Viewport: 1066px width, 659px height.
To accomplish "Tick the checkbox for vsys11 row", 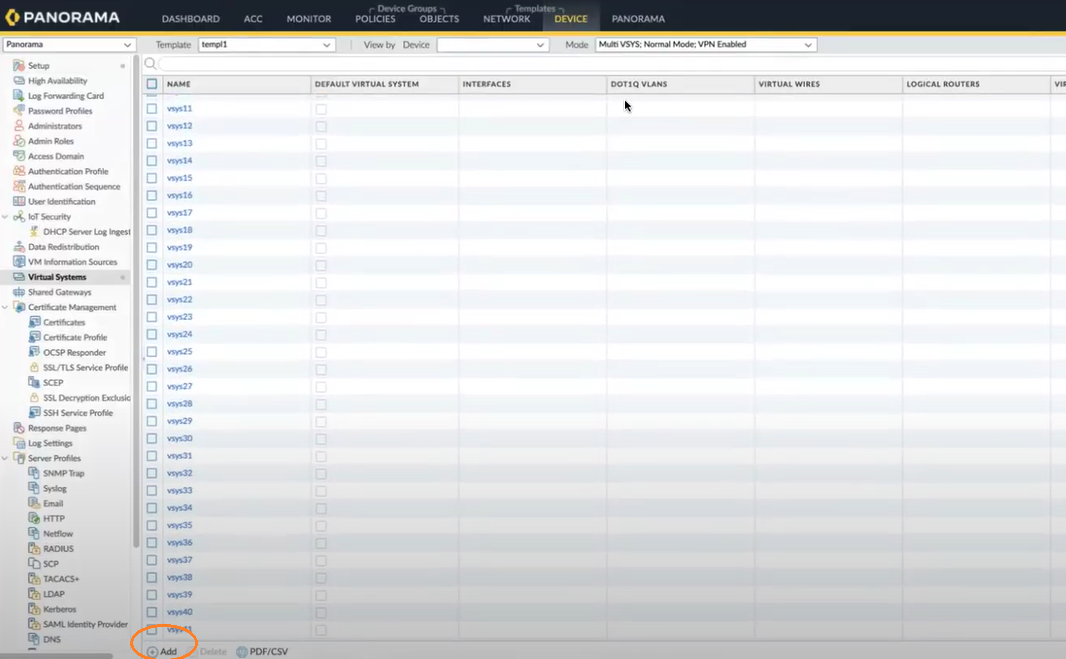I will [152, 109].
